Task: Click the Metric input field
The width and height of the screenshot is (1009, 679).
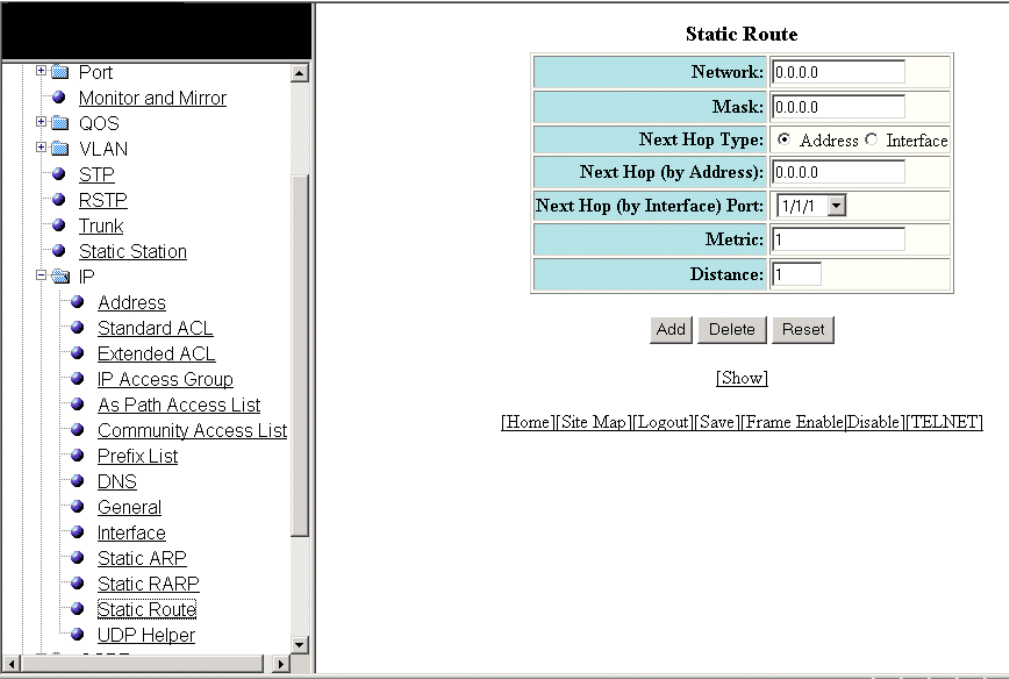Action: coord(838,239)
